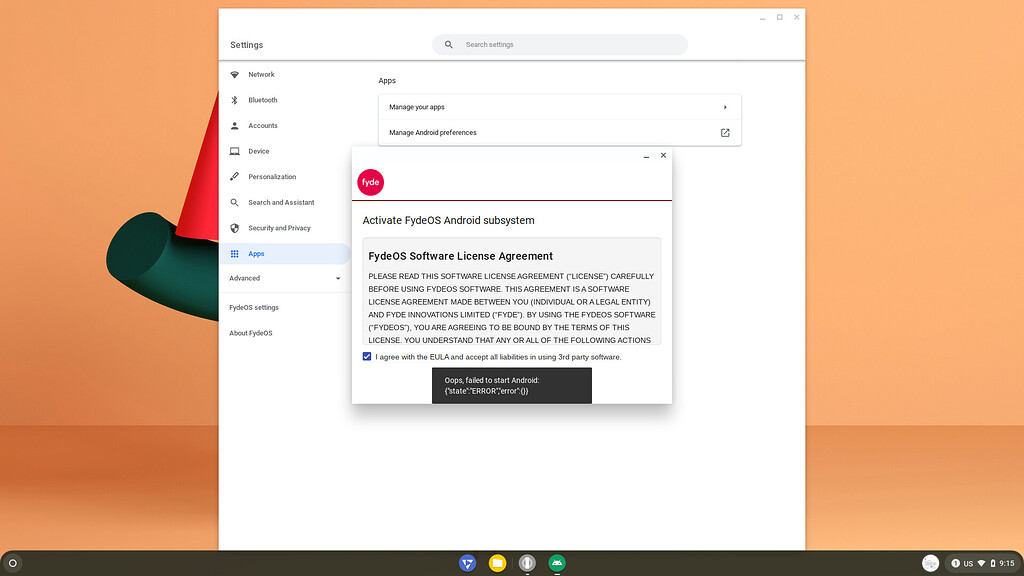This screenshot has height=576, width=1024.
Task: Click the 'I agree with the EULA' label text
Action: coord(498,357)
